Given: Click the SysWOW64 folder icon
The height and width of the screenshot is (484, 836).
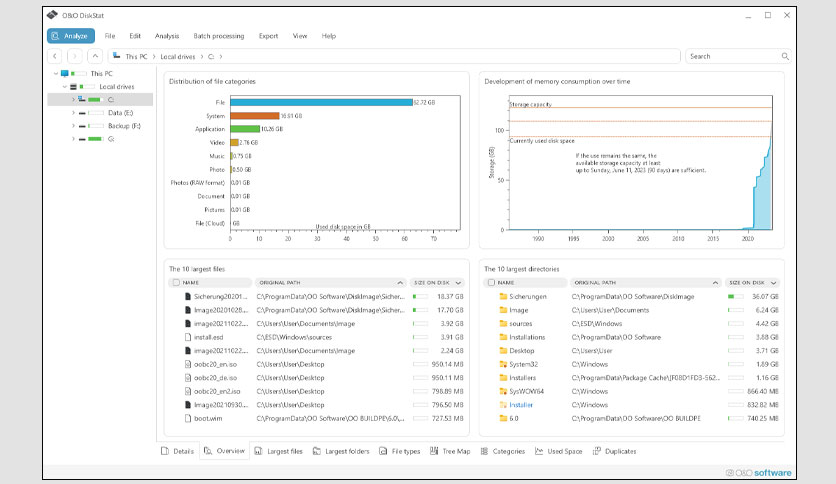Looking at the screenshot, I should (x=503, y=391).
